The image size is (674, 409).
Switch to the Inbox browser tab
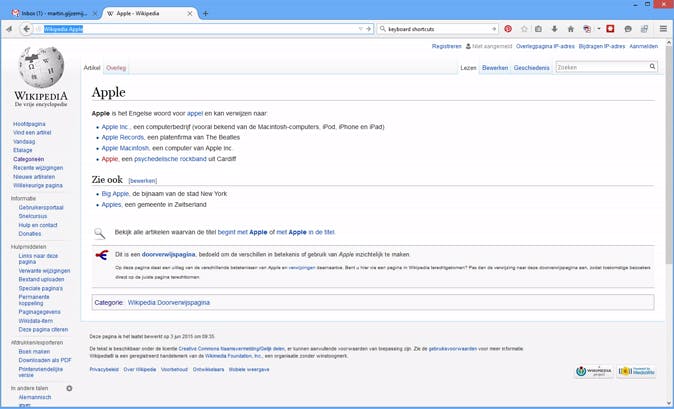point(50,13)
